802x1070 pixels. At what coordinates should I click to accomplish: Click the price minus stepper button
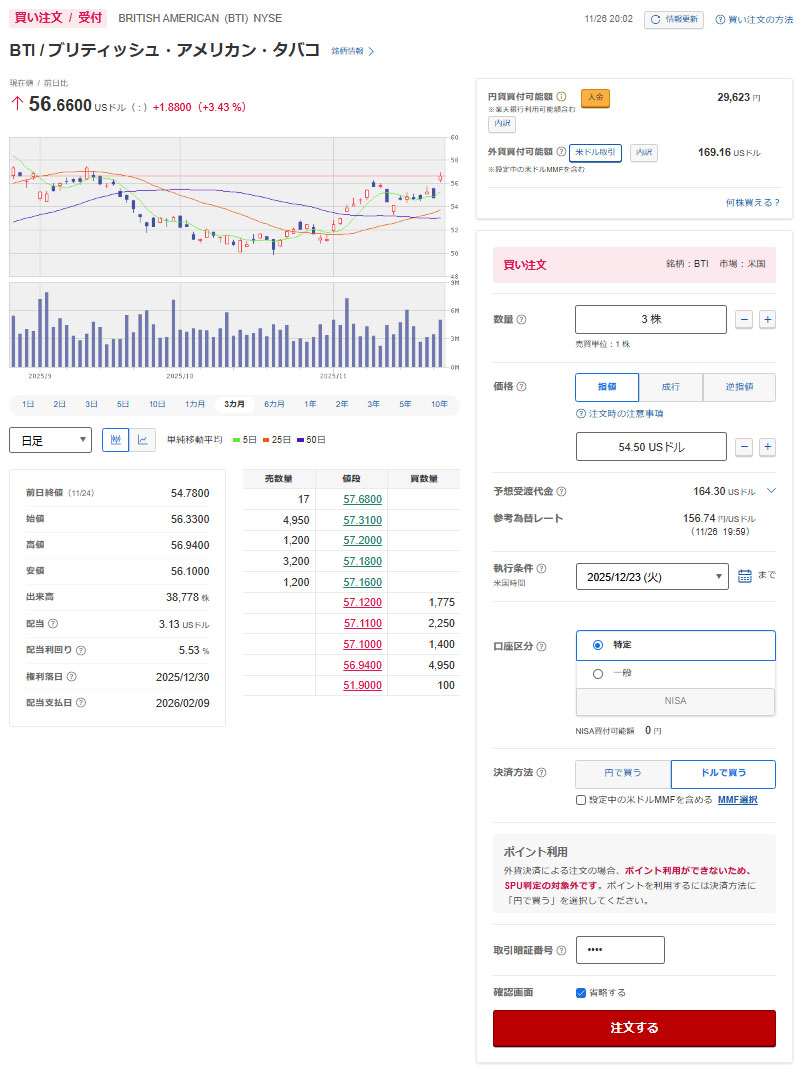tap(744, 447)
